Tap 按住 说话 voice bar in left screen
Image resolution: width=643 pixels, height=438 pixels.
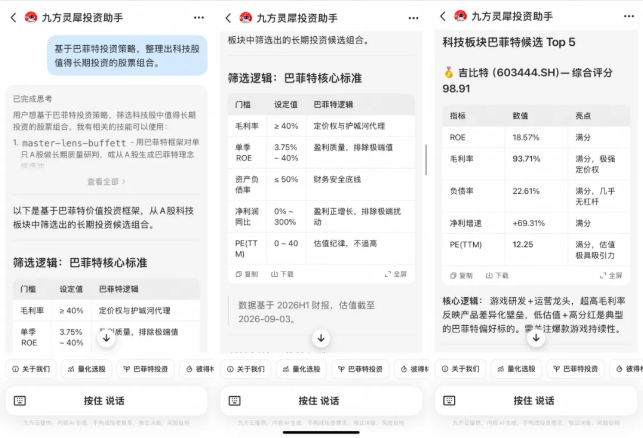pyautogui.click(x=107, y=401)
